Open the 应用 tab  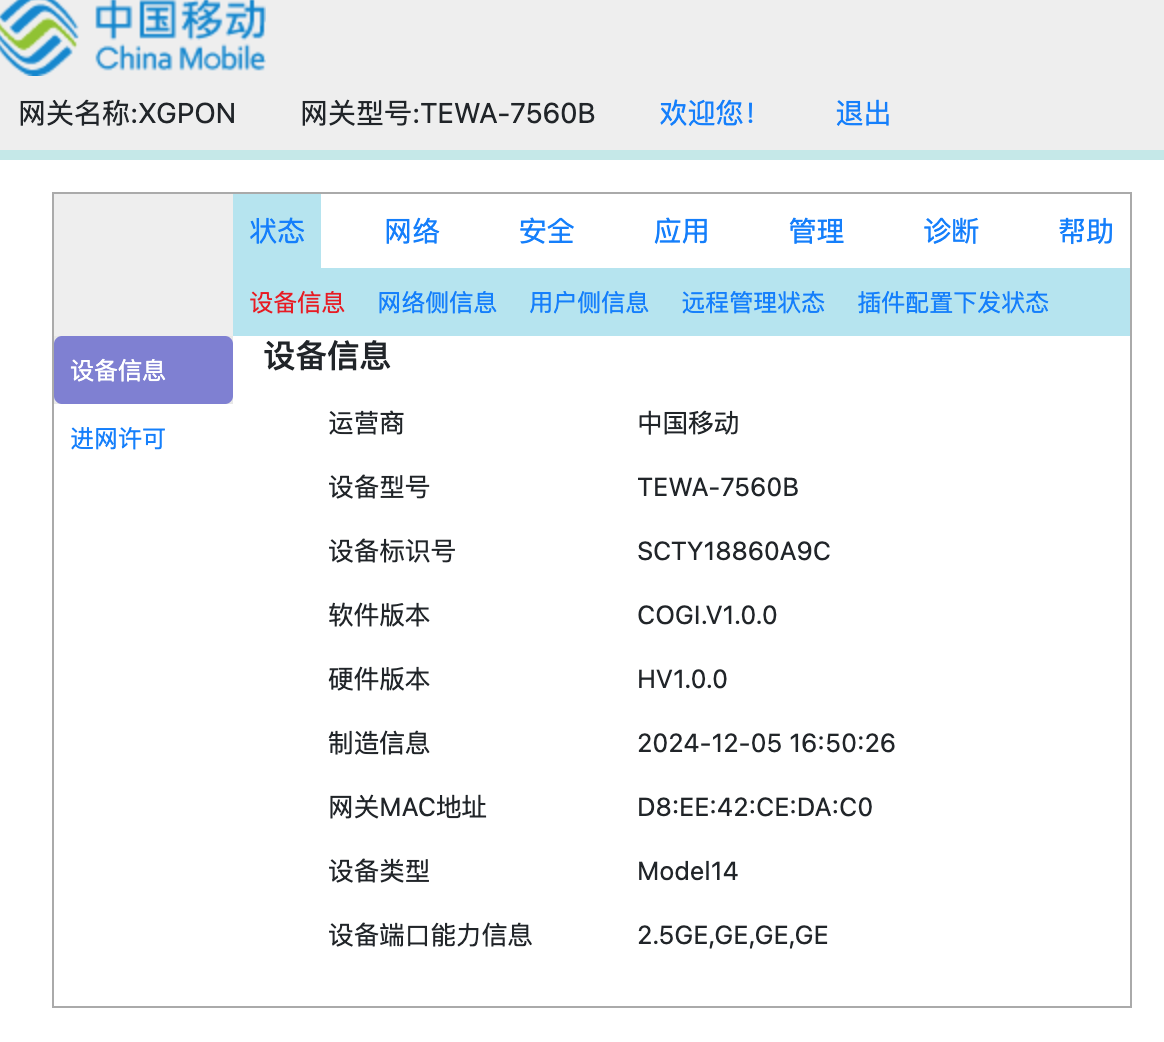(x=681, y=231)
